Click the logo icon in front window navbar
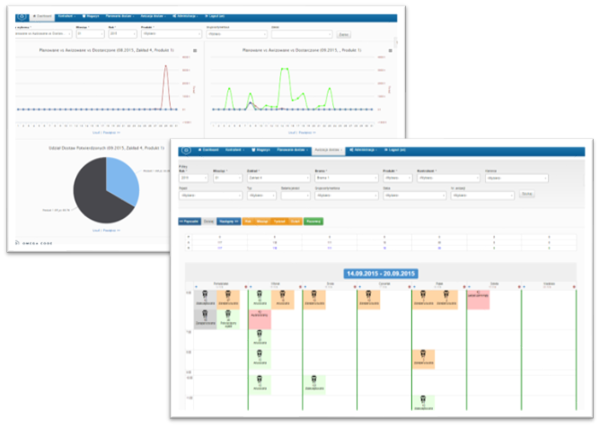Screen dimensions: 600x427 pos(186,149)
